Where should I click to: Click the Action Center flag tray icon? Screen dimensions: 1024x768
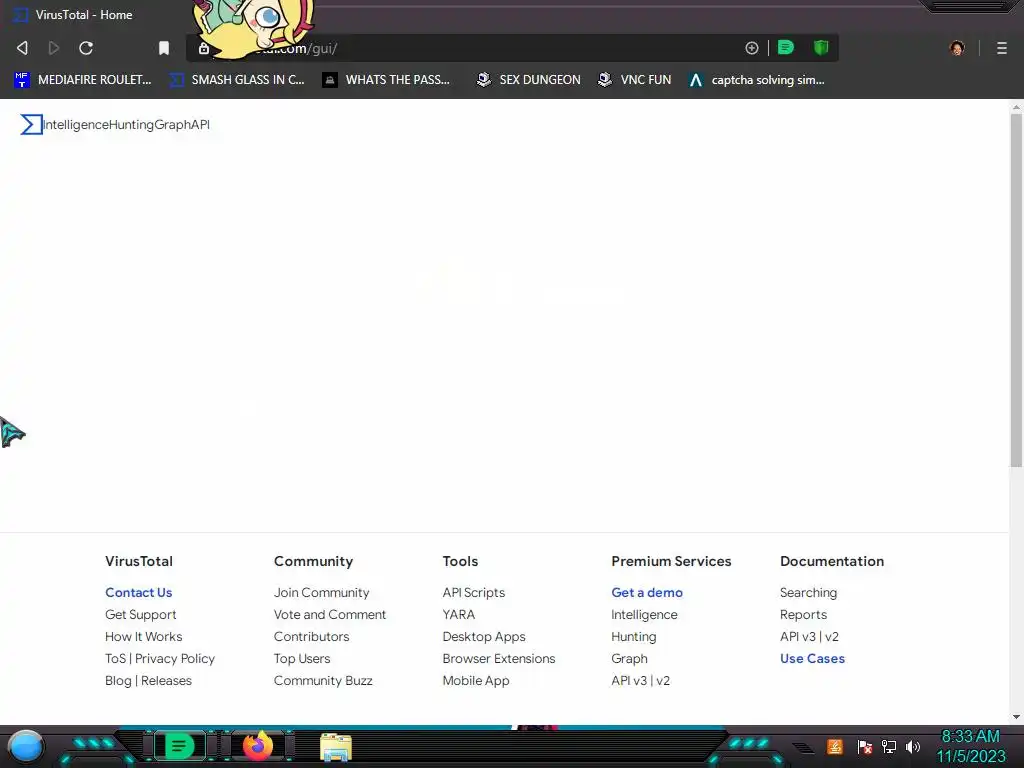coord(865,746)
